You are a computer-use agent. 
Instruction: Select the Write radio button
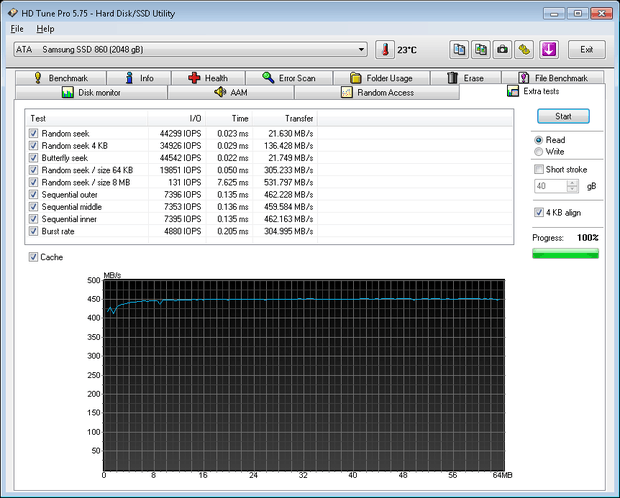538,152
